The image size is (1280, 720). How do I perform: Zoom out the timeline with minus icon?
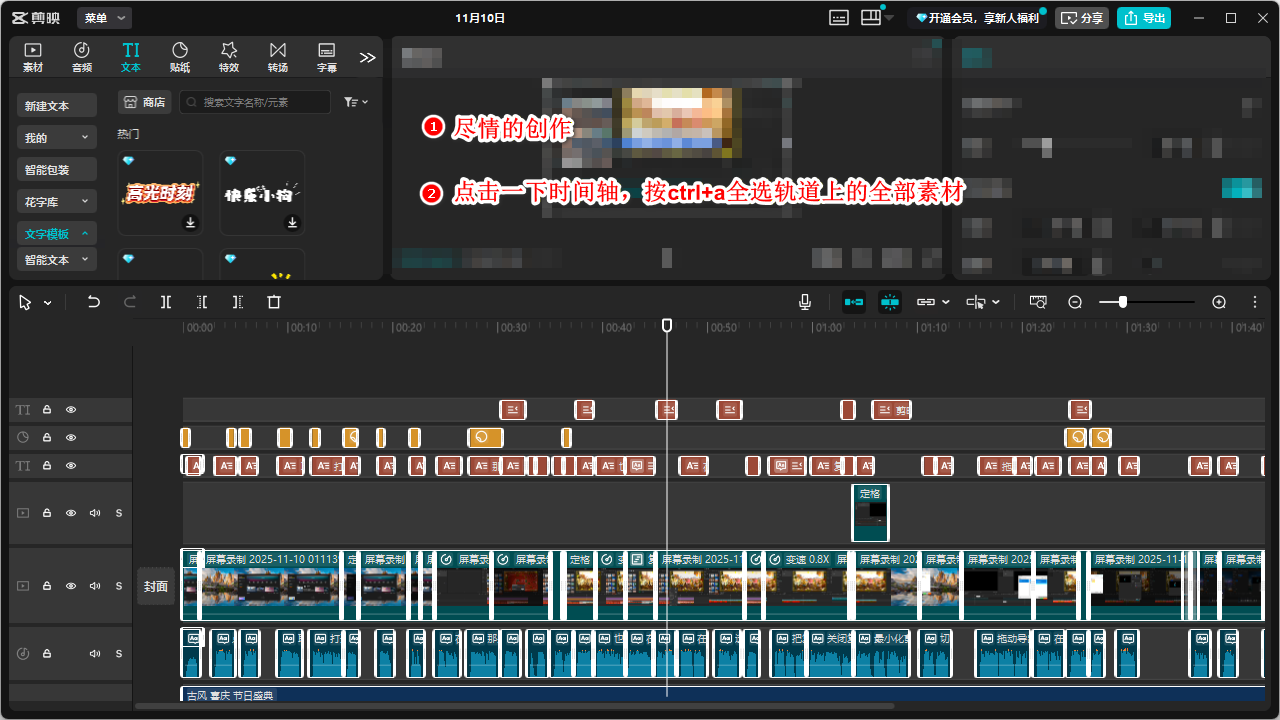pos(1075,302)
